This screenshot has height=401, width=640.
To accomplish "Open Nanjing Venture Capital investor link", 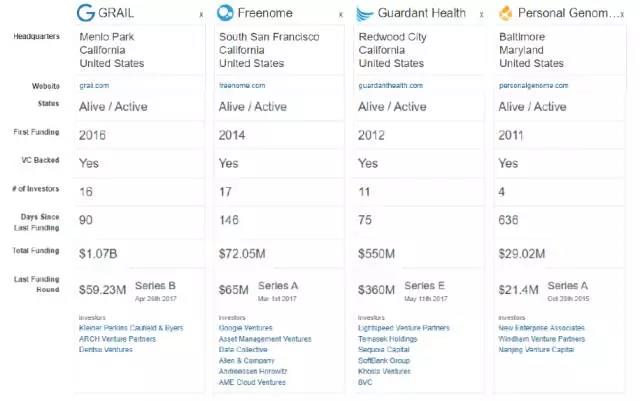I will [x=534, y=350].
